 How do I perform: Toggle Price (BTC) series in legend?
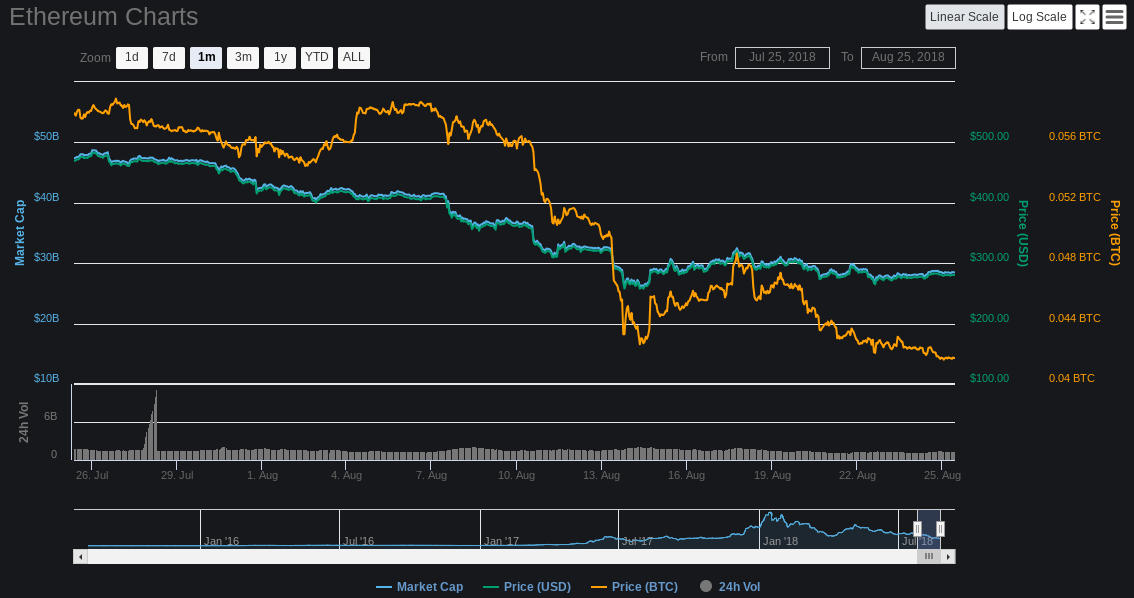coord(635,586)
